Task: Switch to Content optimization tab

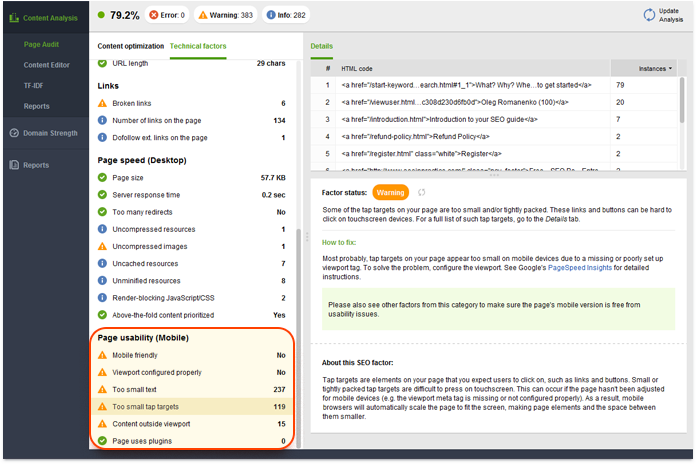Action: (x=130, y=46)
